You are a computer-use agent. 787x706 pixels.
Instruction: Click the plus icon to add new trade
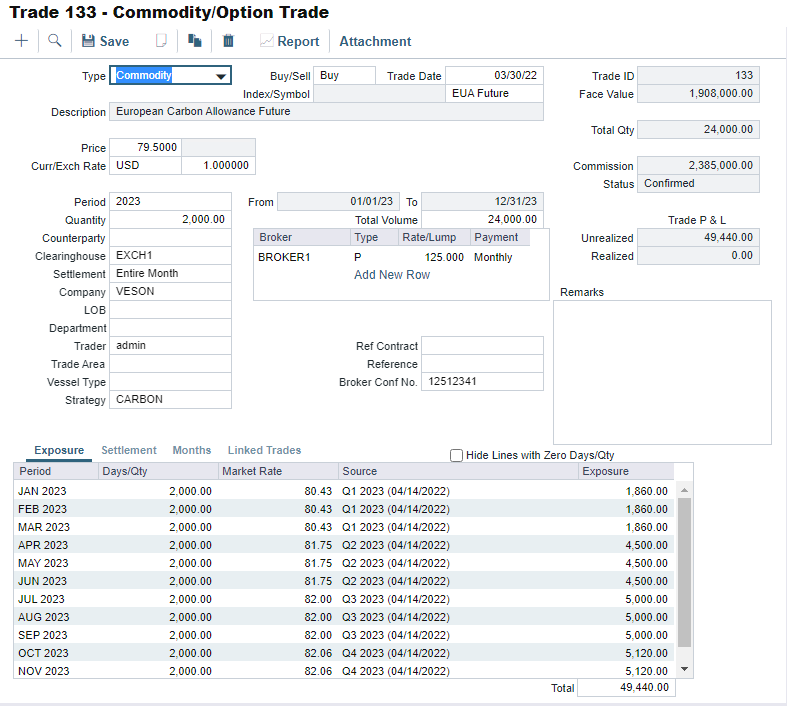tap(22, 41)
